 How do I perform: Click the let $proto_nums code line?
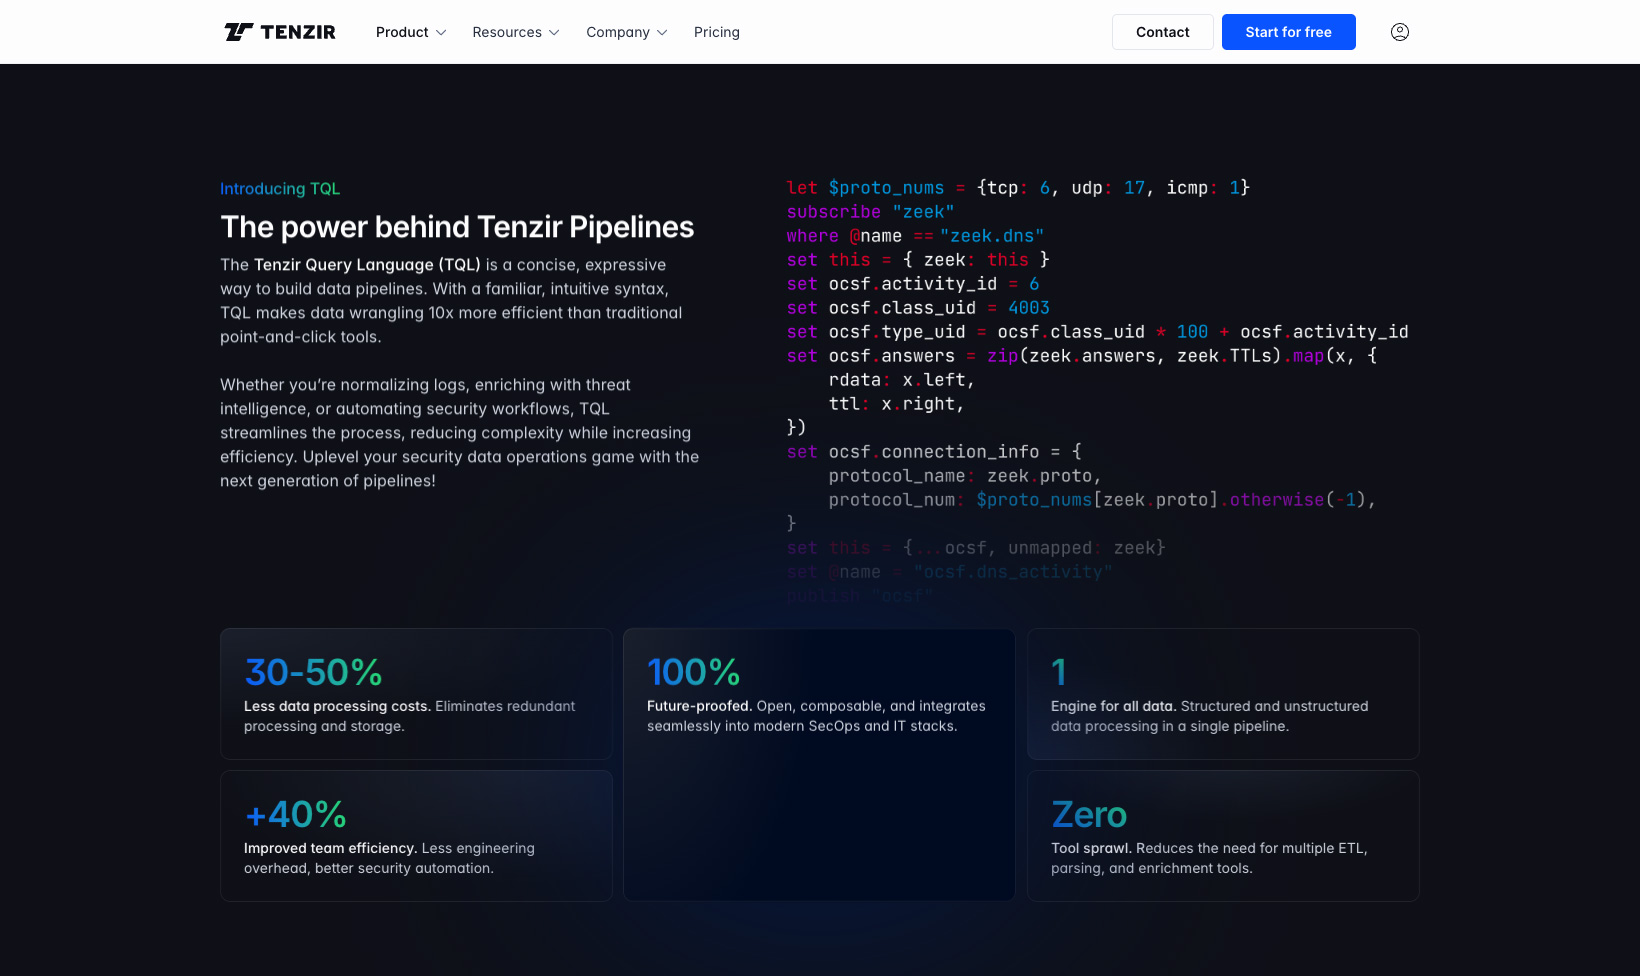click(1018, 188)
